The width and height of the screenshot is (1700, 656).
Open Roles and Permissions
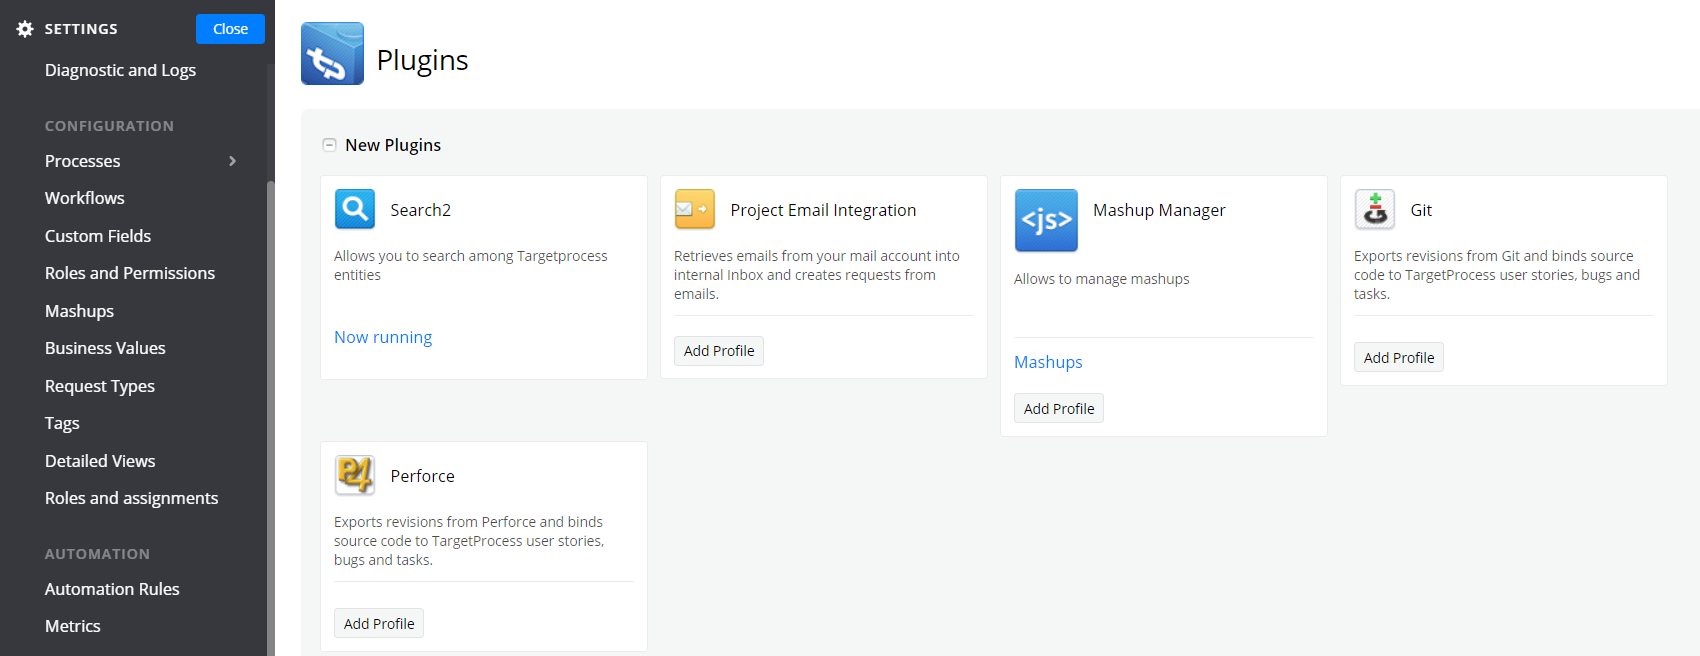click(130, 273)
